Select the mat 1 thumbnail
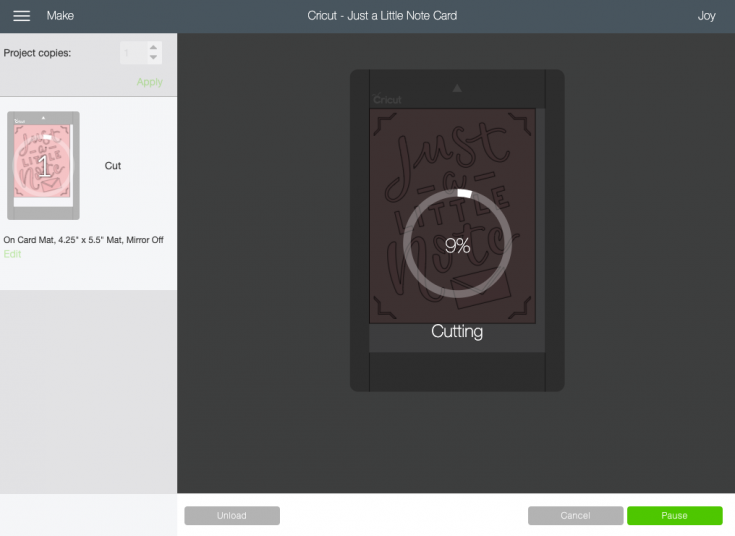 43,165
